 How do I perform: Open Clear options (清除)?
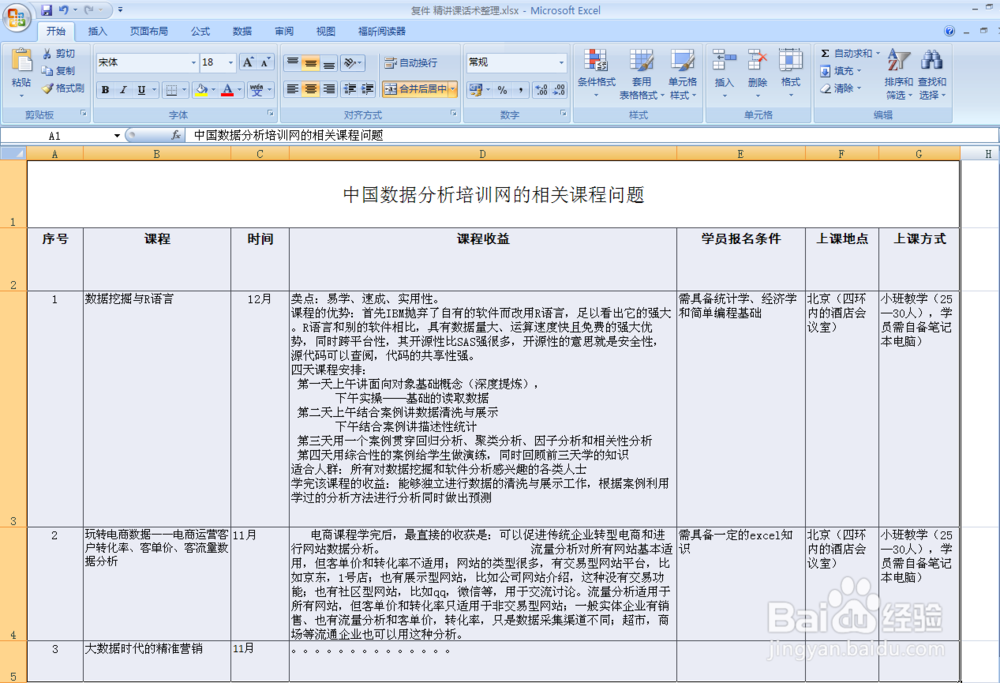[x=841, y=88]
